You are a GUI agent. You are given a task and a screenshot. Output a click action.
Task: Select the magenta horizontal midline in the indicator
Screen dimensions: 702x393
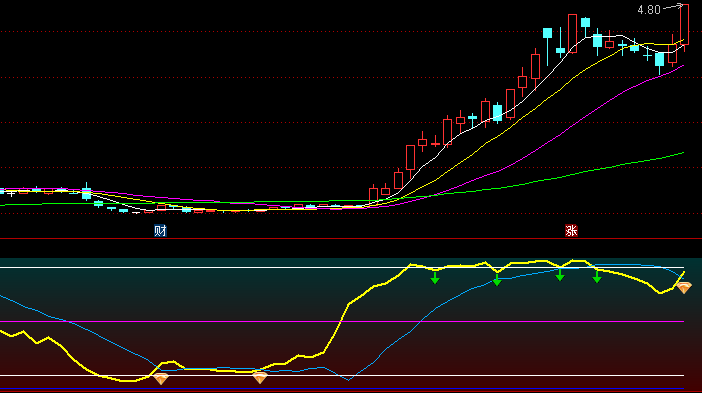[342, 321]
